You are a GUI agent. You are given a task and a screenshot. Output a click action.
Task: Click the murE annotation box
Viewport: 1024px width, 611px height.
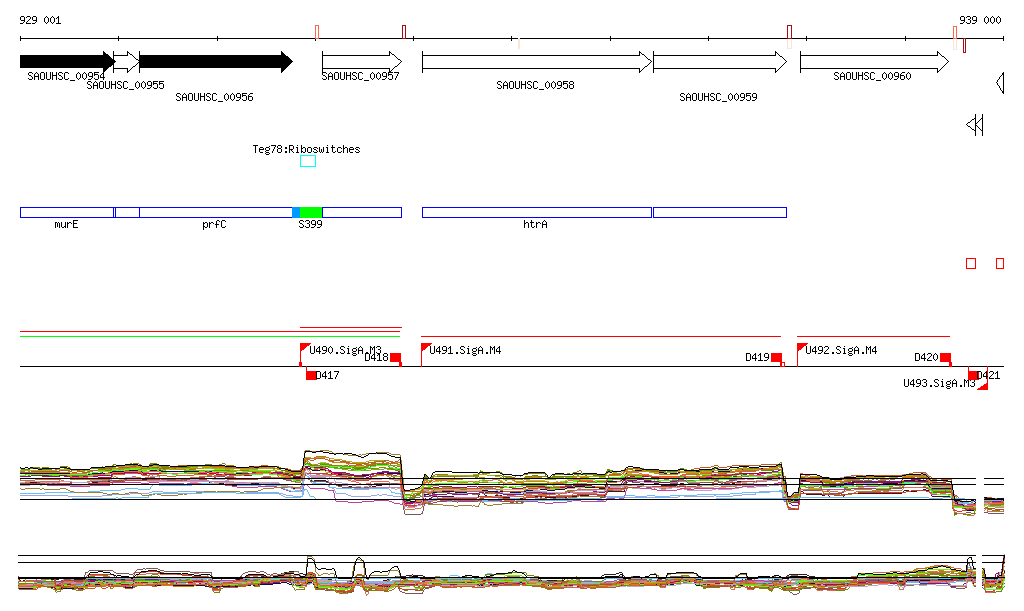(x=66, y=212)
